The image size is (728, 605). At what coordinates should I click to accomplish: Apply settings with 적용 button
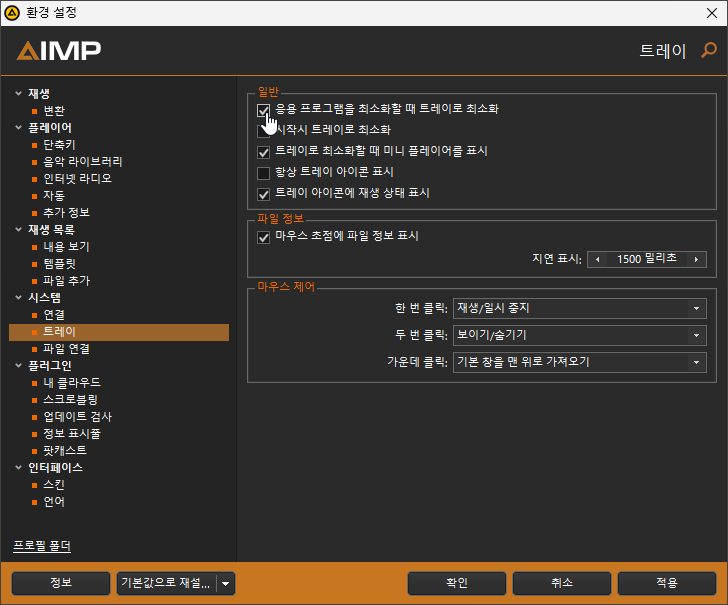pos(667,583)
